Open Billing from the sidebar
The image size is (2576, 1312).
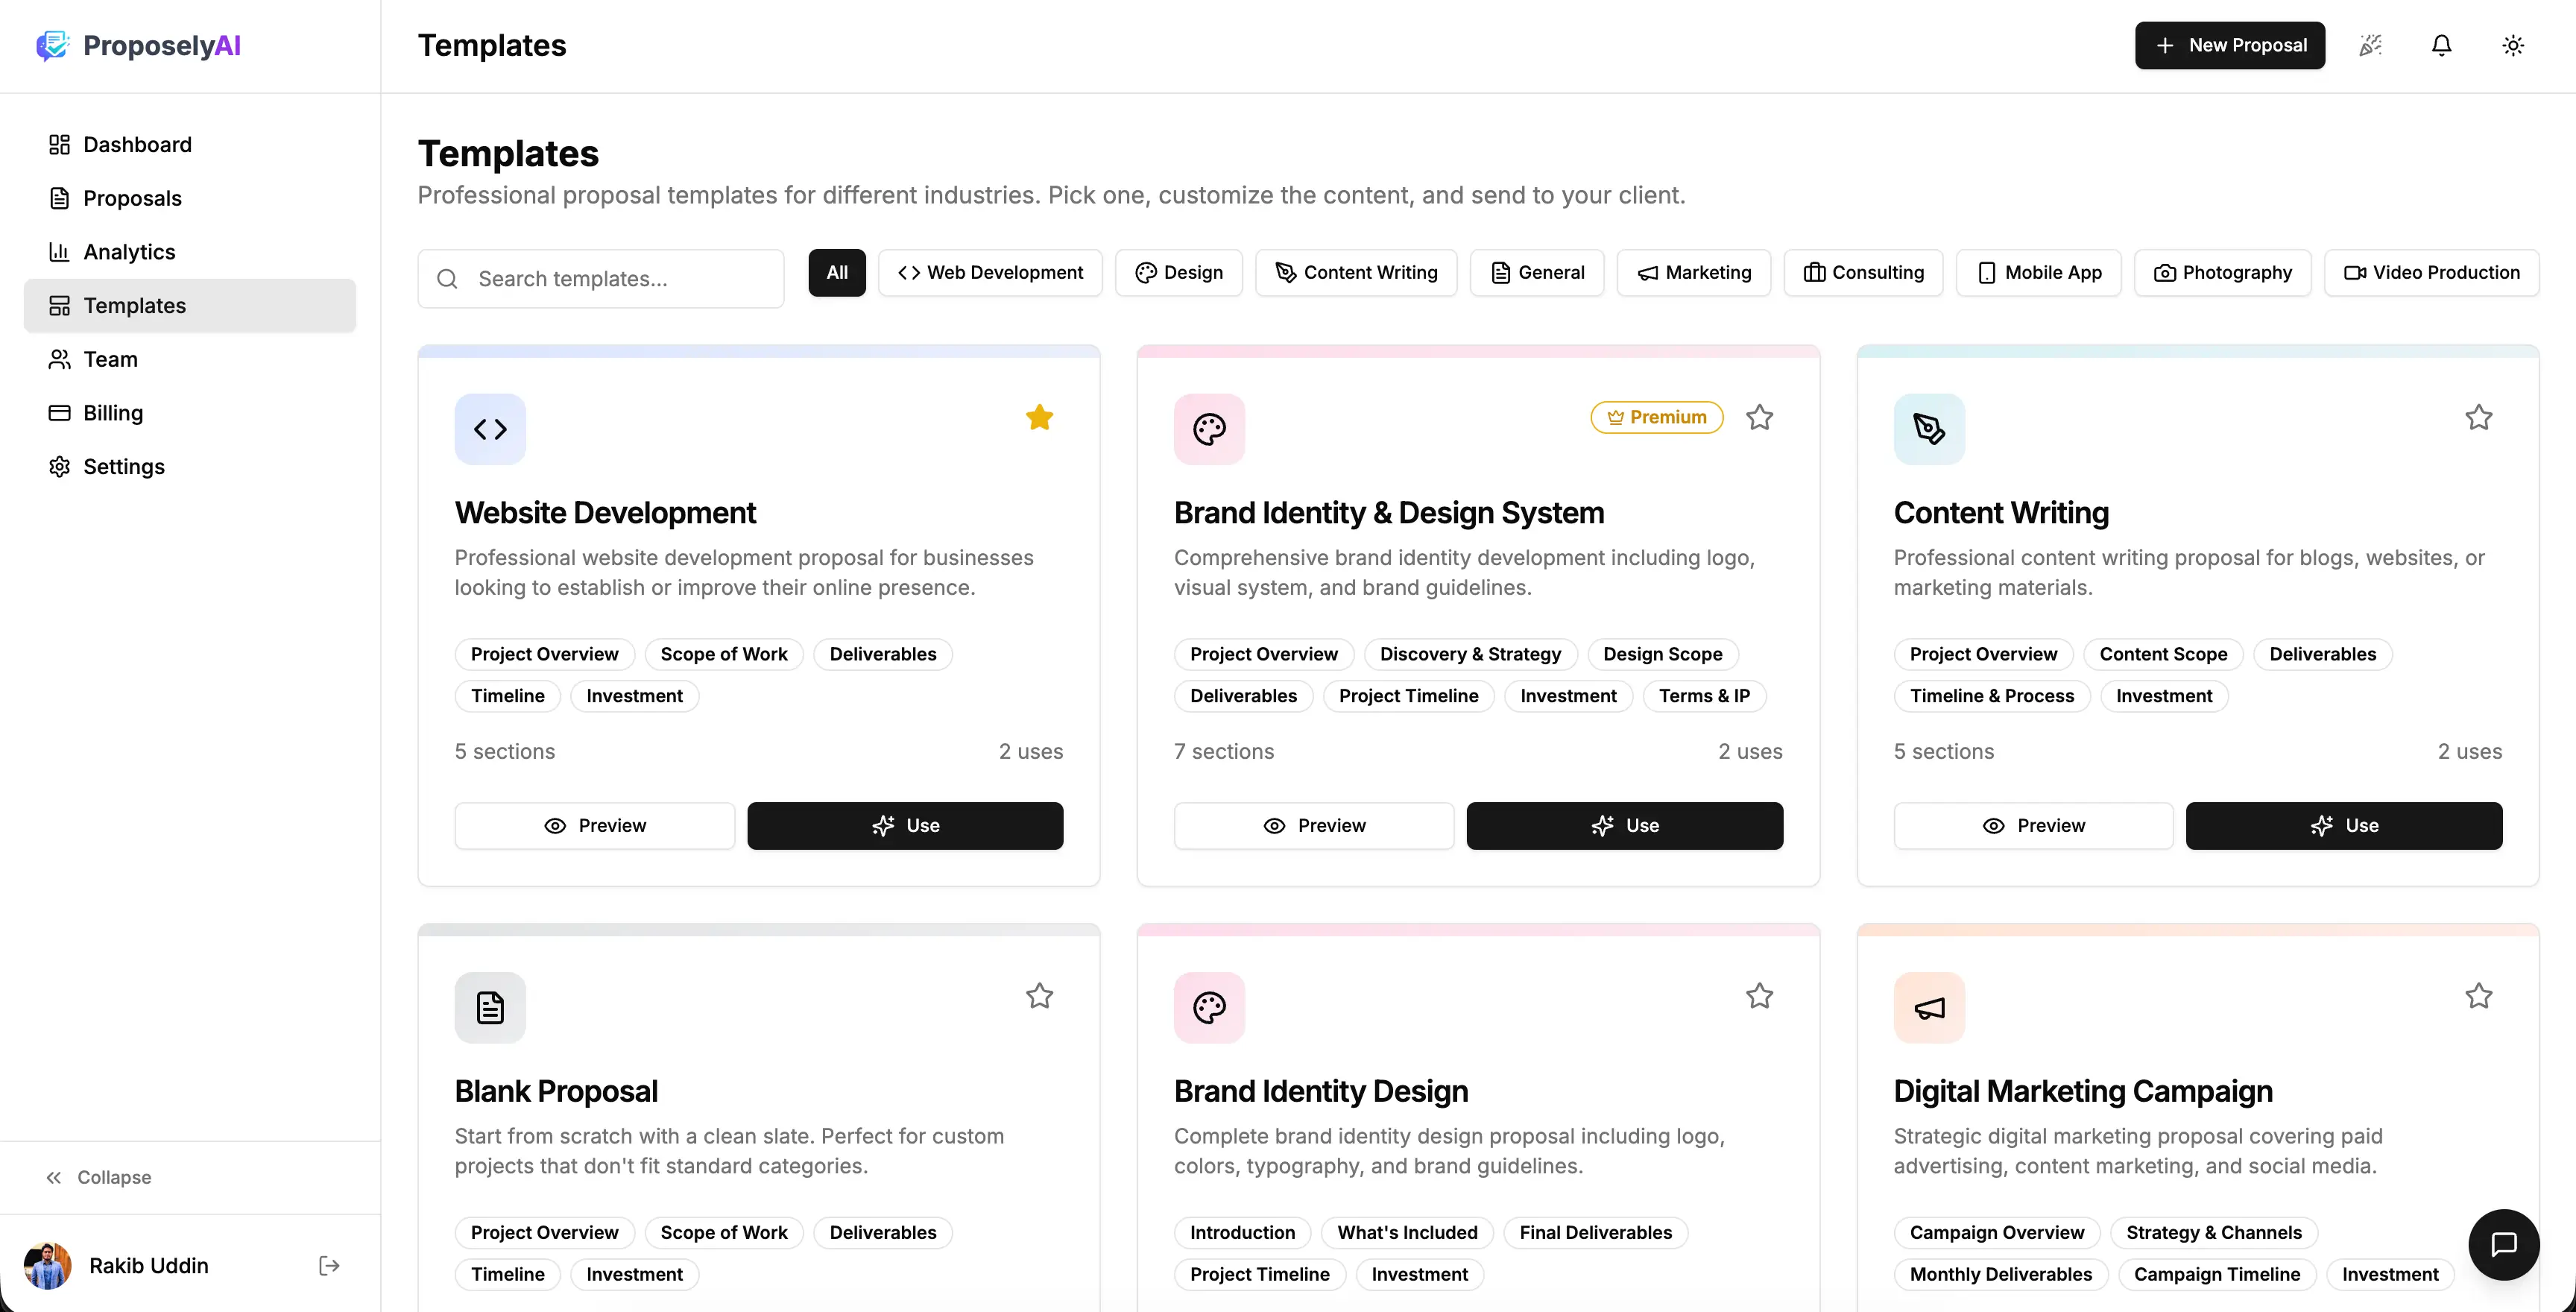[113, 412]
